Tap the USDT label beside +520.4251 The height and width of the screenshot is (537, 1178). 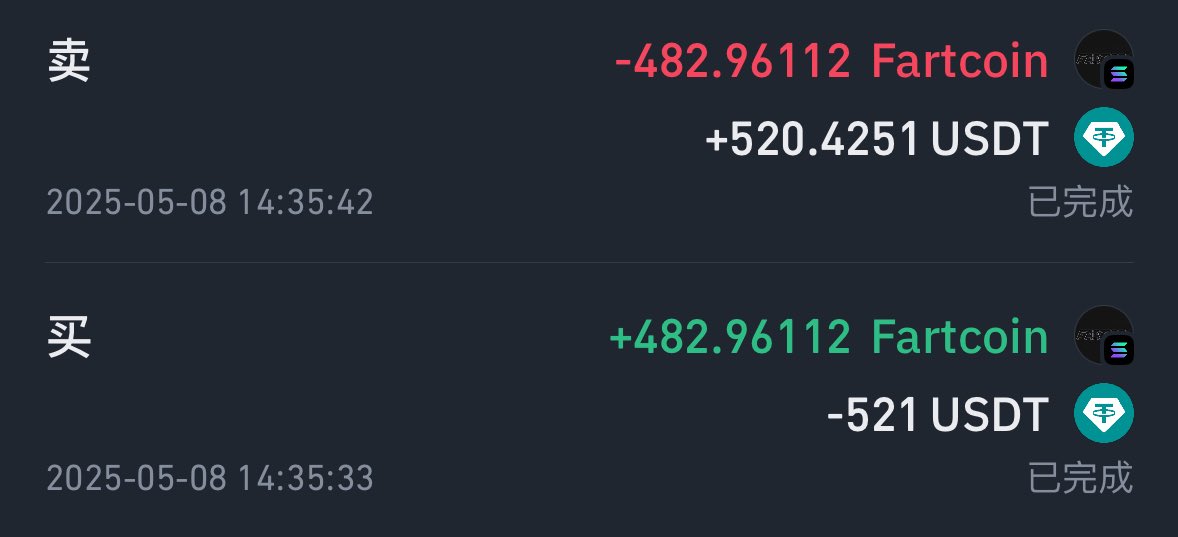click(989, 139)
